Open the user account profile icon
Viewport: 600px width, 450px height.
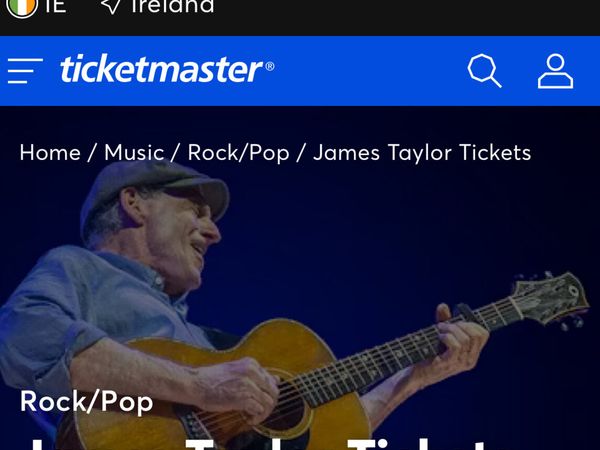tap(555, 71)
